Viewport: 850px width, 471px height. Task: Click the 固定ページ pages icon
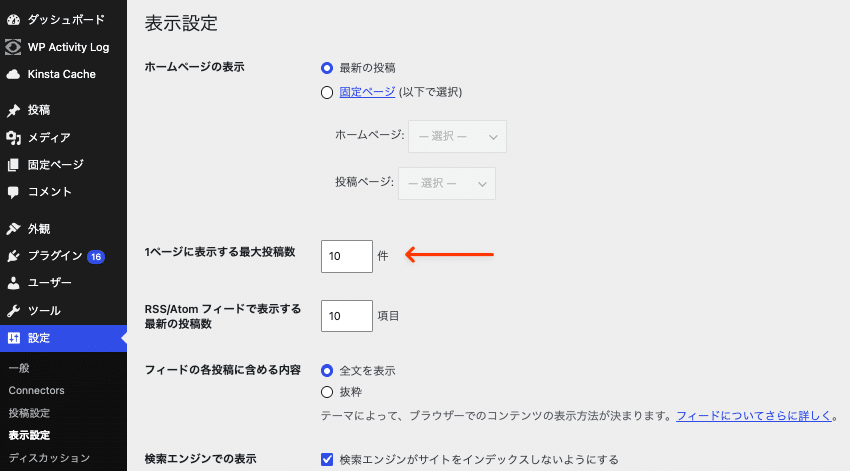pos(14,165)
